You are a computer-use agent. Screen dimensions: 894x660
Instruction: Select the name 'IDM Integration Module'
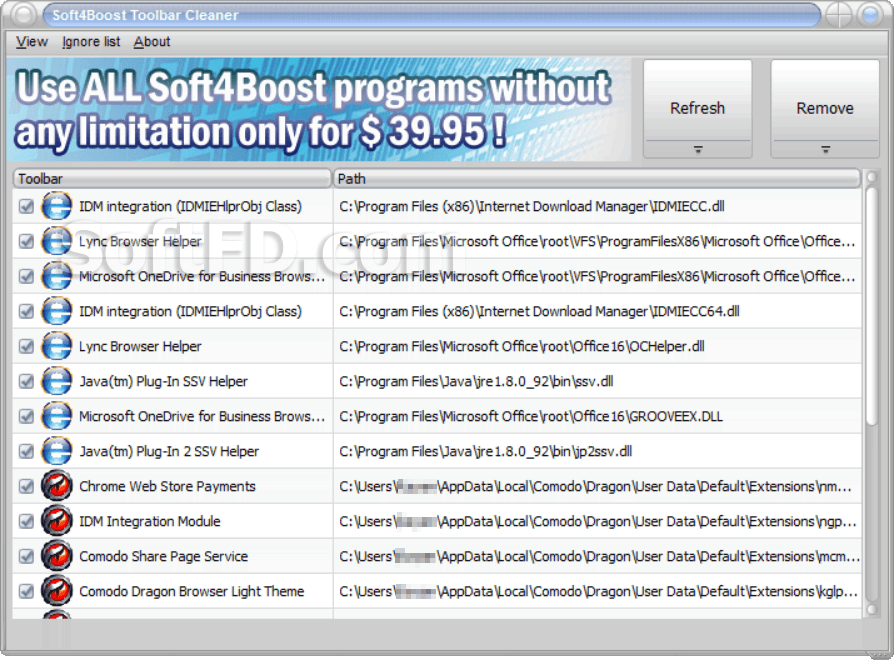(x=149, y=521)
